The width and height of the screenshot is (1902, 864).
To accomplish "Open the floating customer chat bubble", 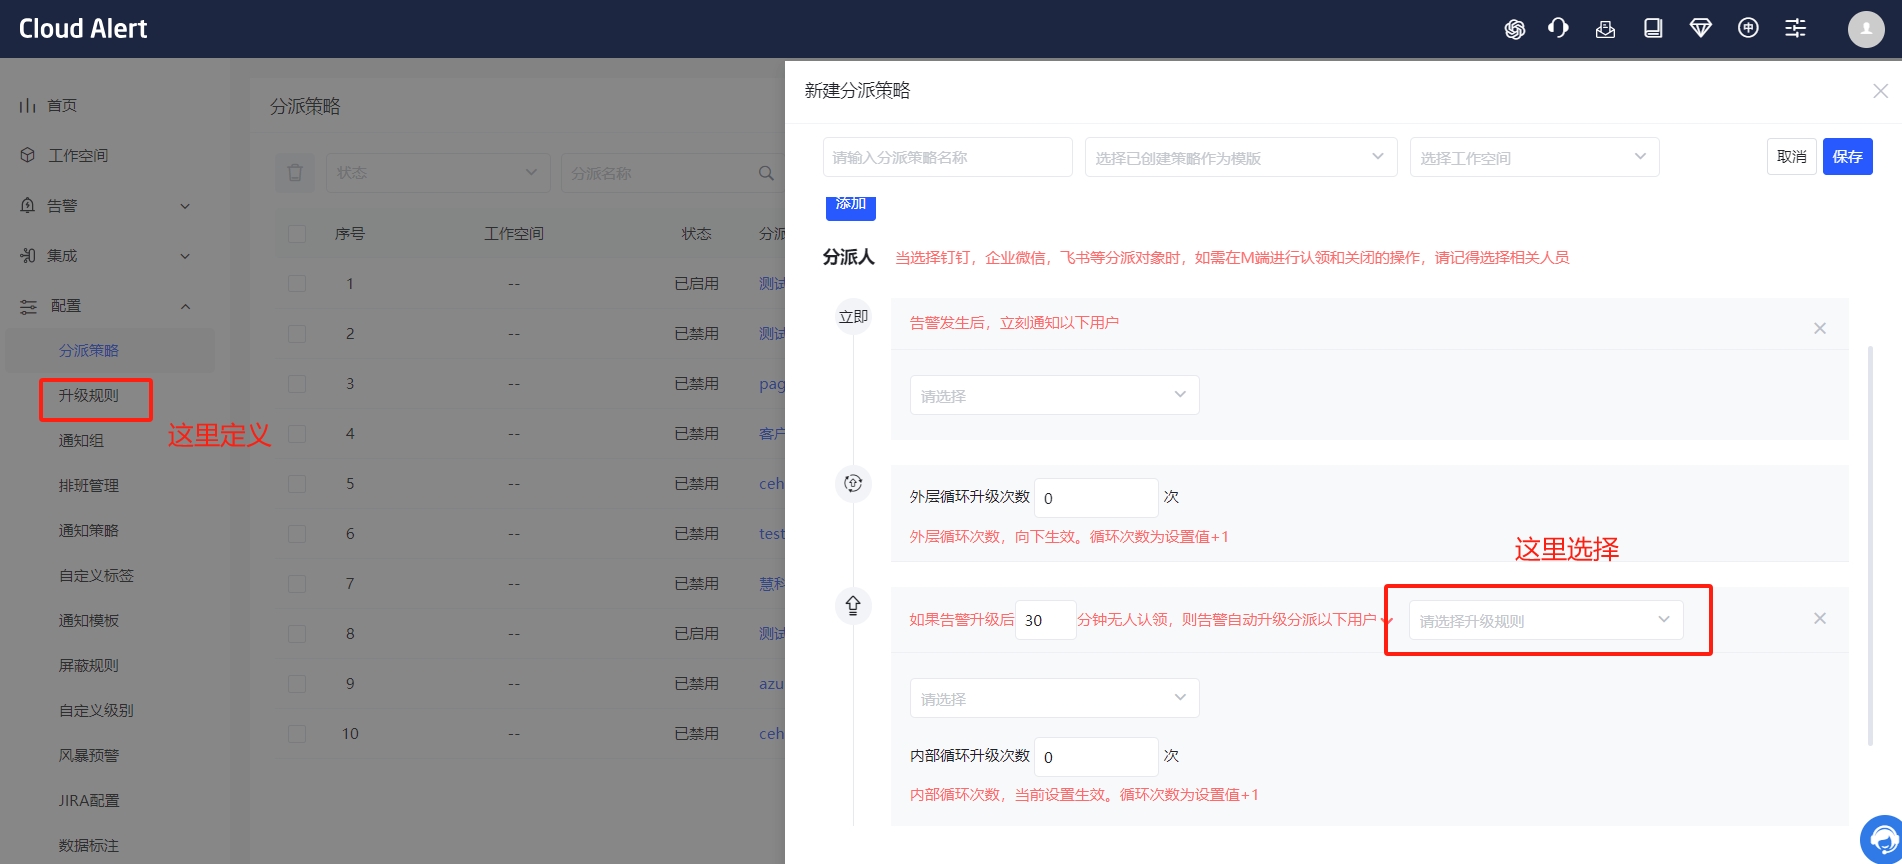I will pyautogui.click(x=1882, y=840).
